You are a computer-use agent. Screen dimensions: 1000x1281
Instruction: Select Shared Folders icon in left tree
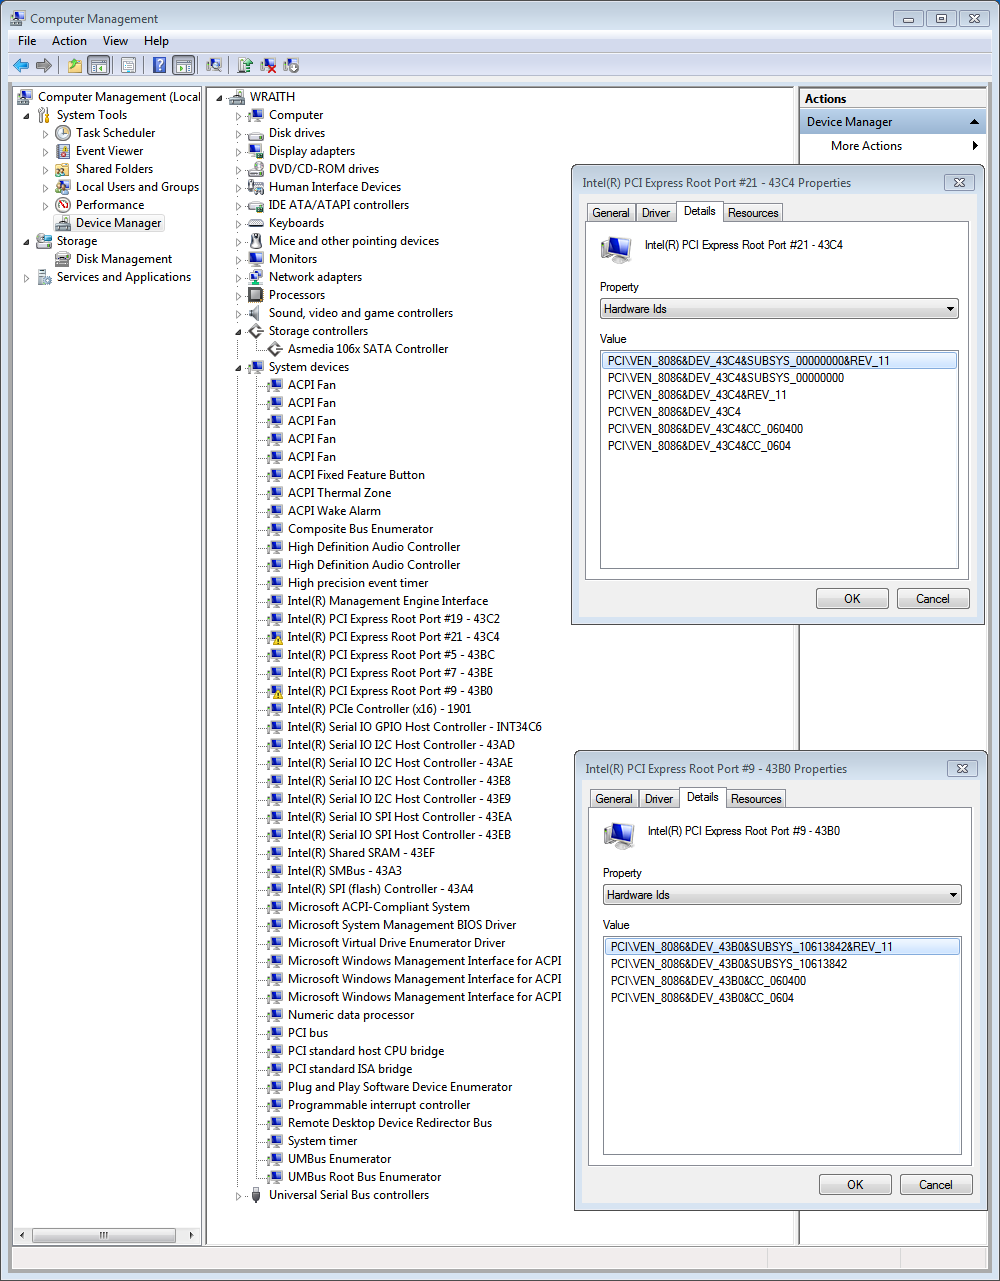[63, 169]
